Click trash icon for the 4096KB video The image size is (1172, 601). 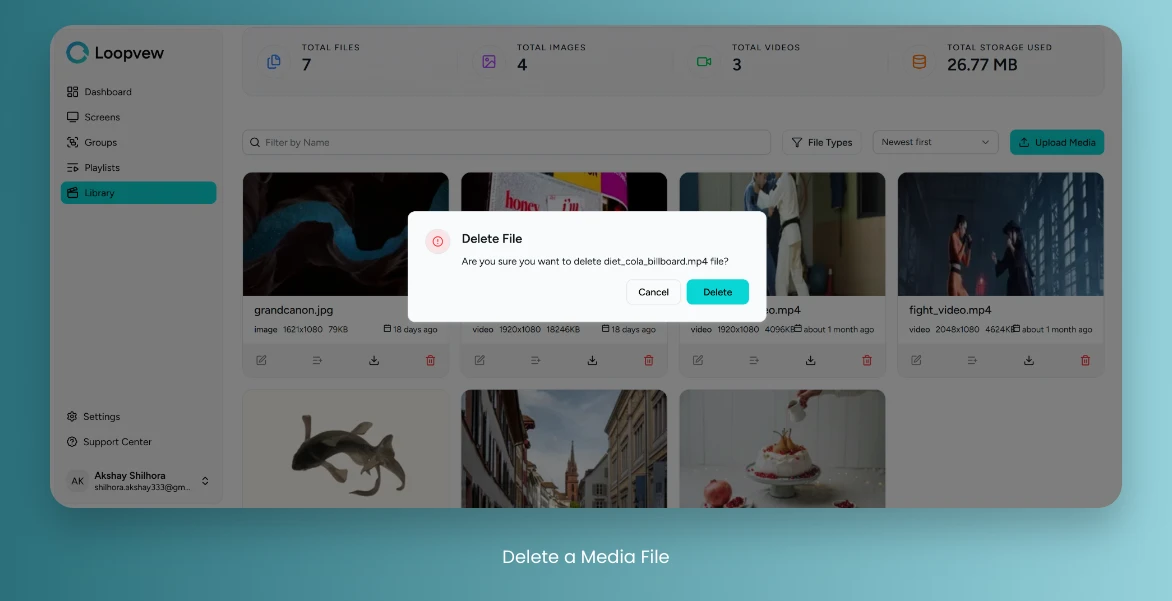tap(867, 360)
